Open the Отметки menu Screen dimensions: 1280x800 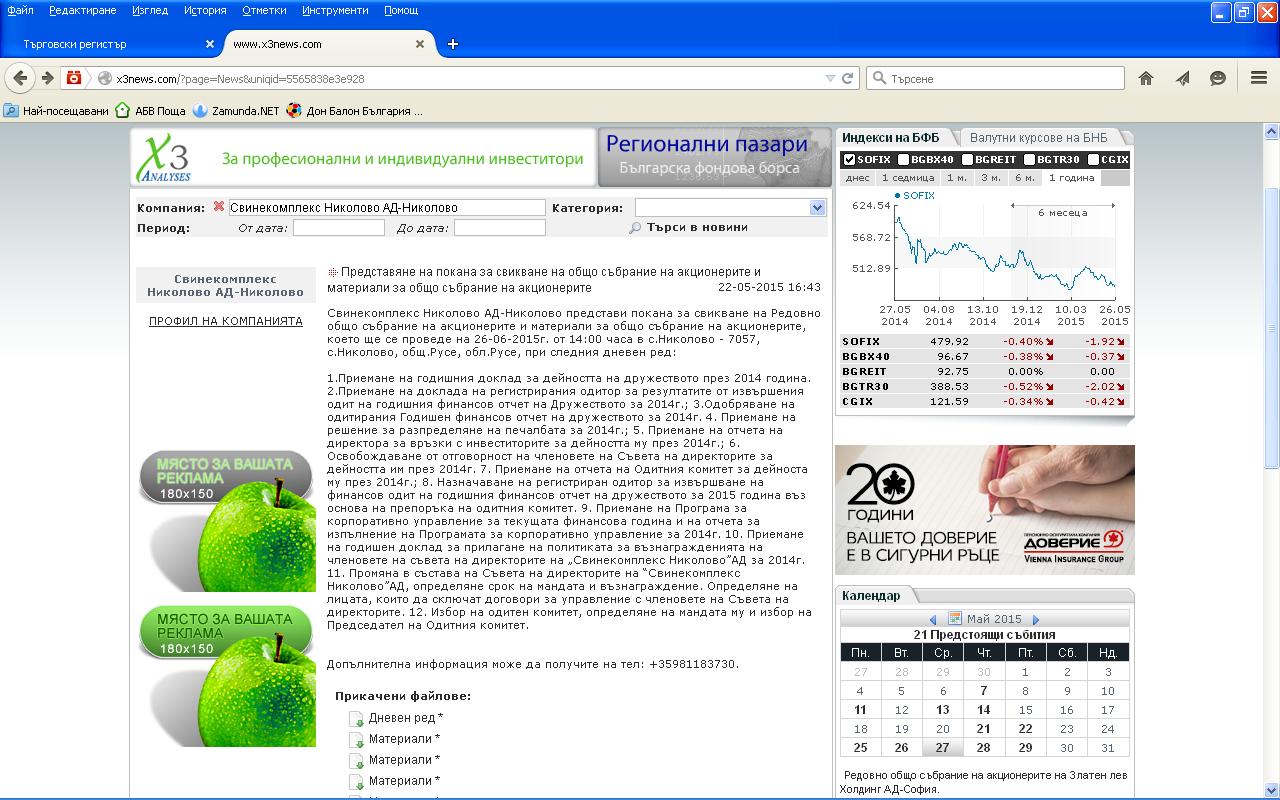263,10
